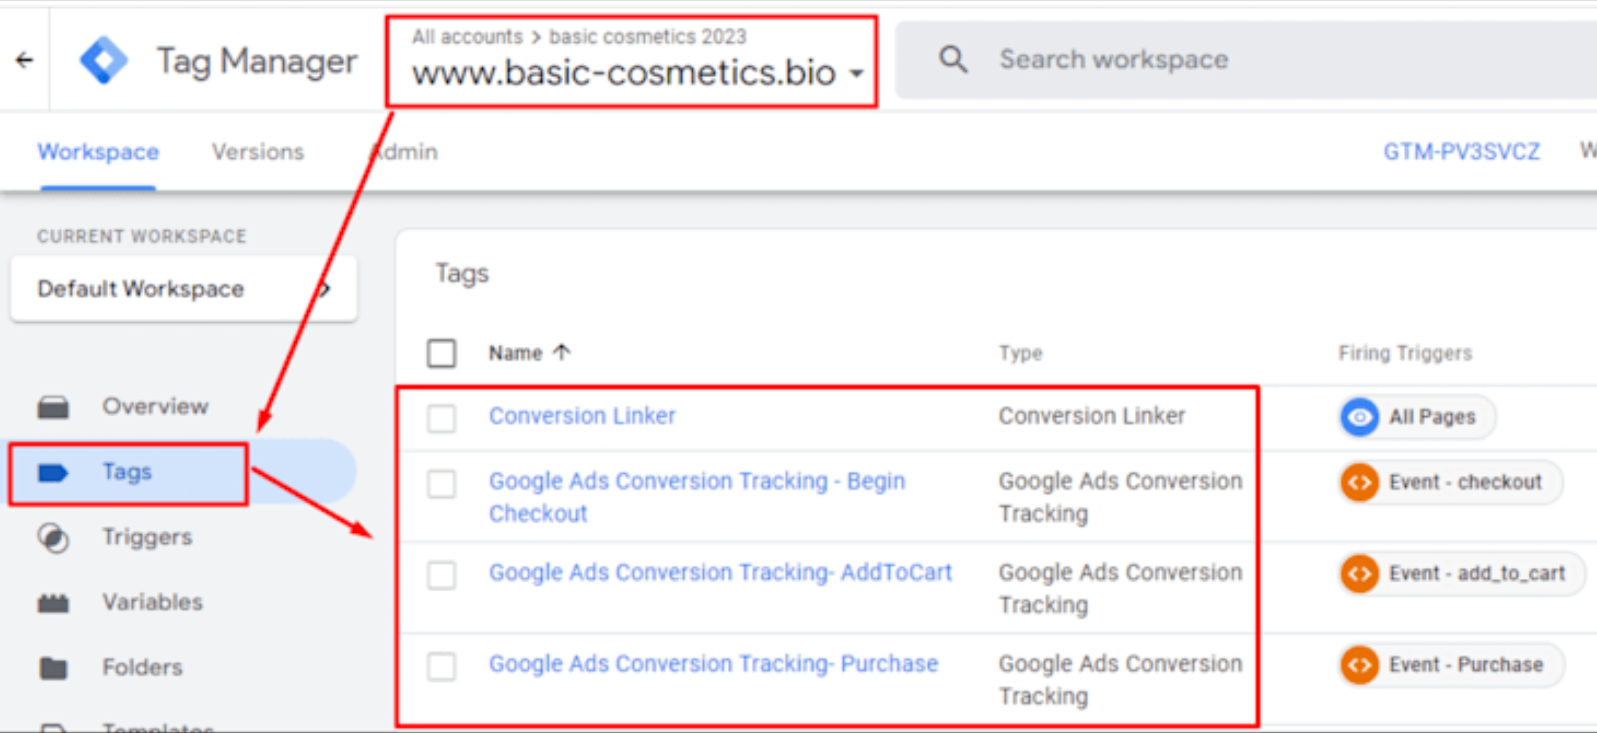Click the Triggers sidebar icon
Image resolution: width=1597 pixels, height=733 pixels.
click(53, 538)
